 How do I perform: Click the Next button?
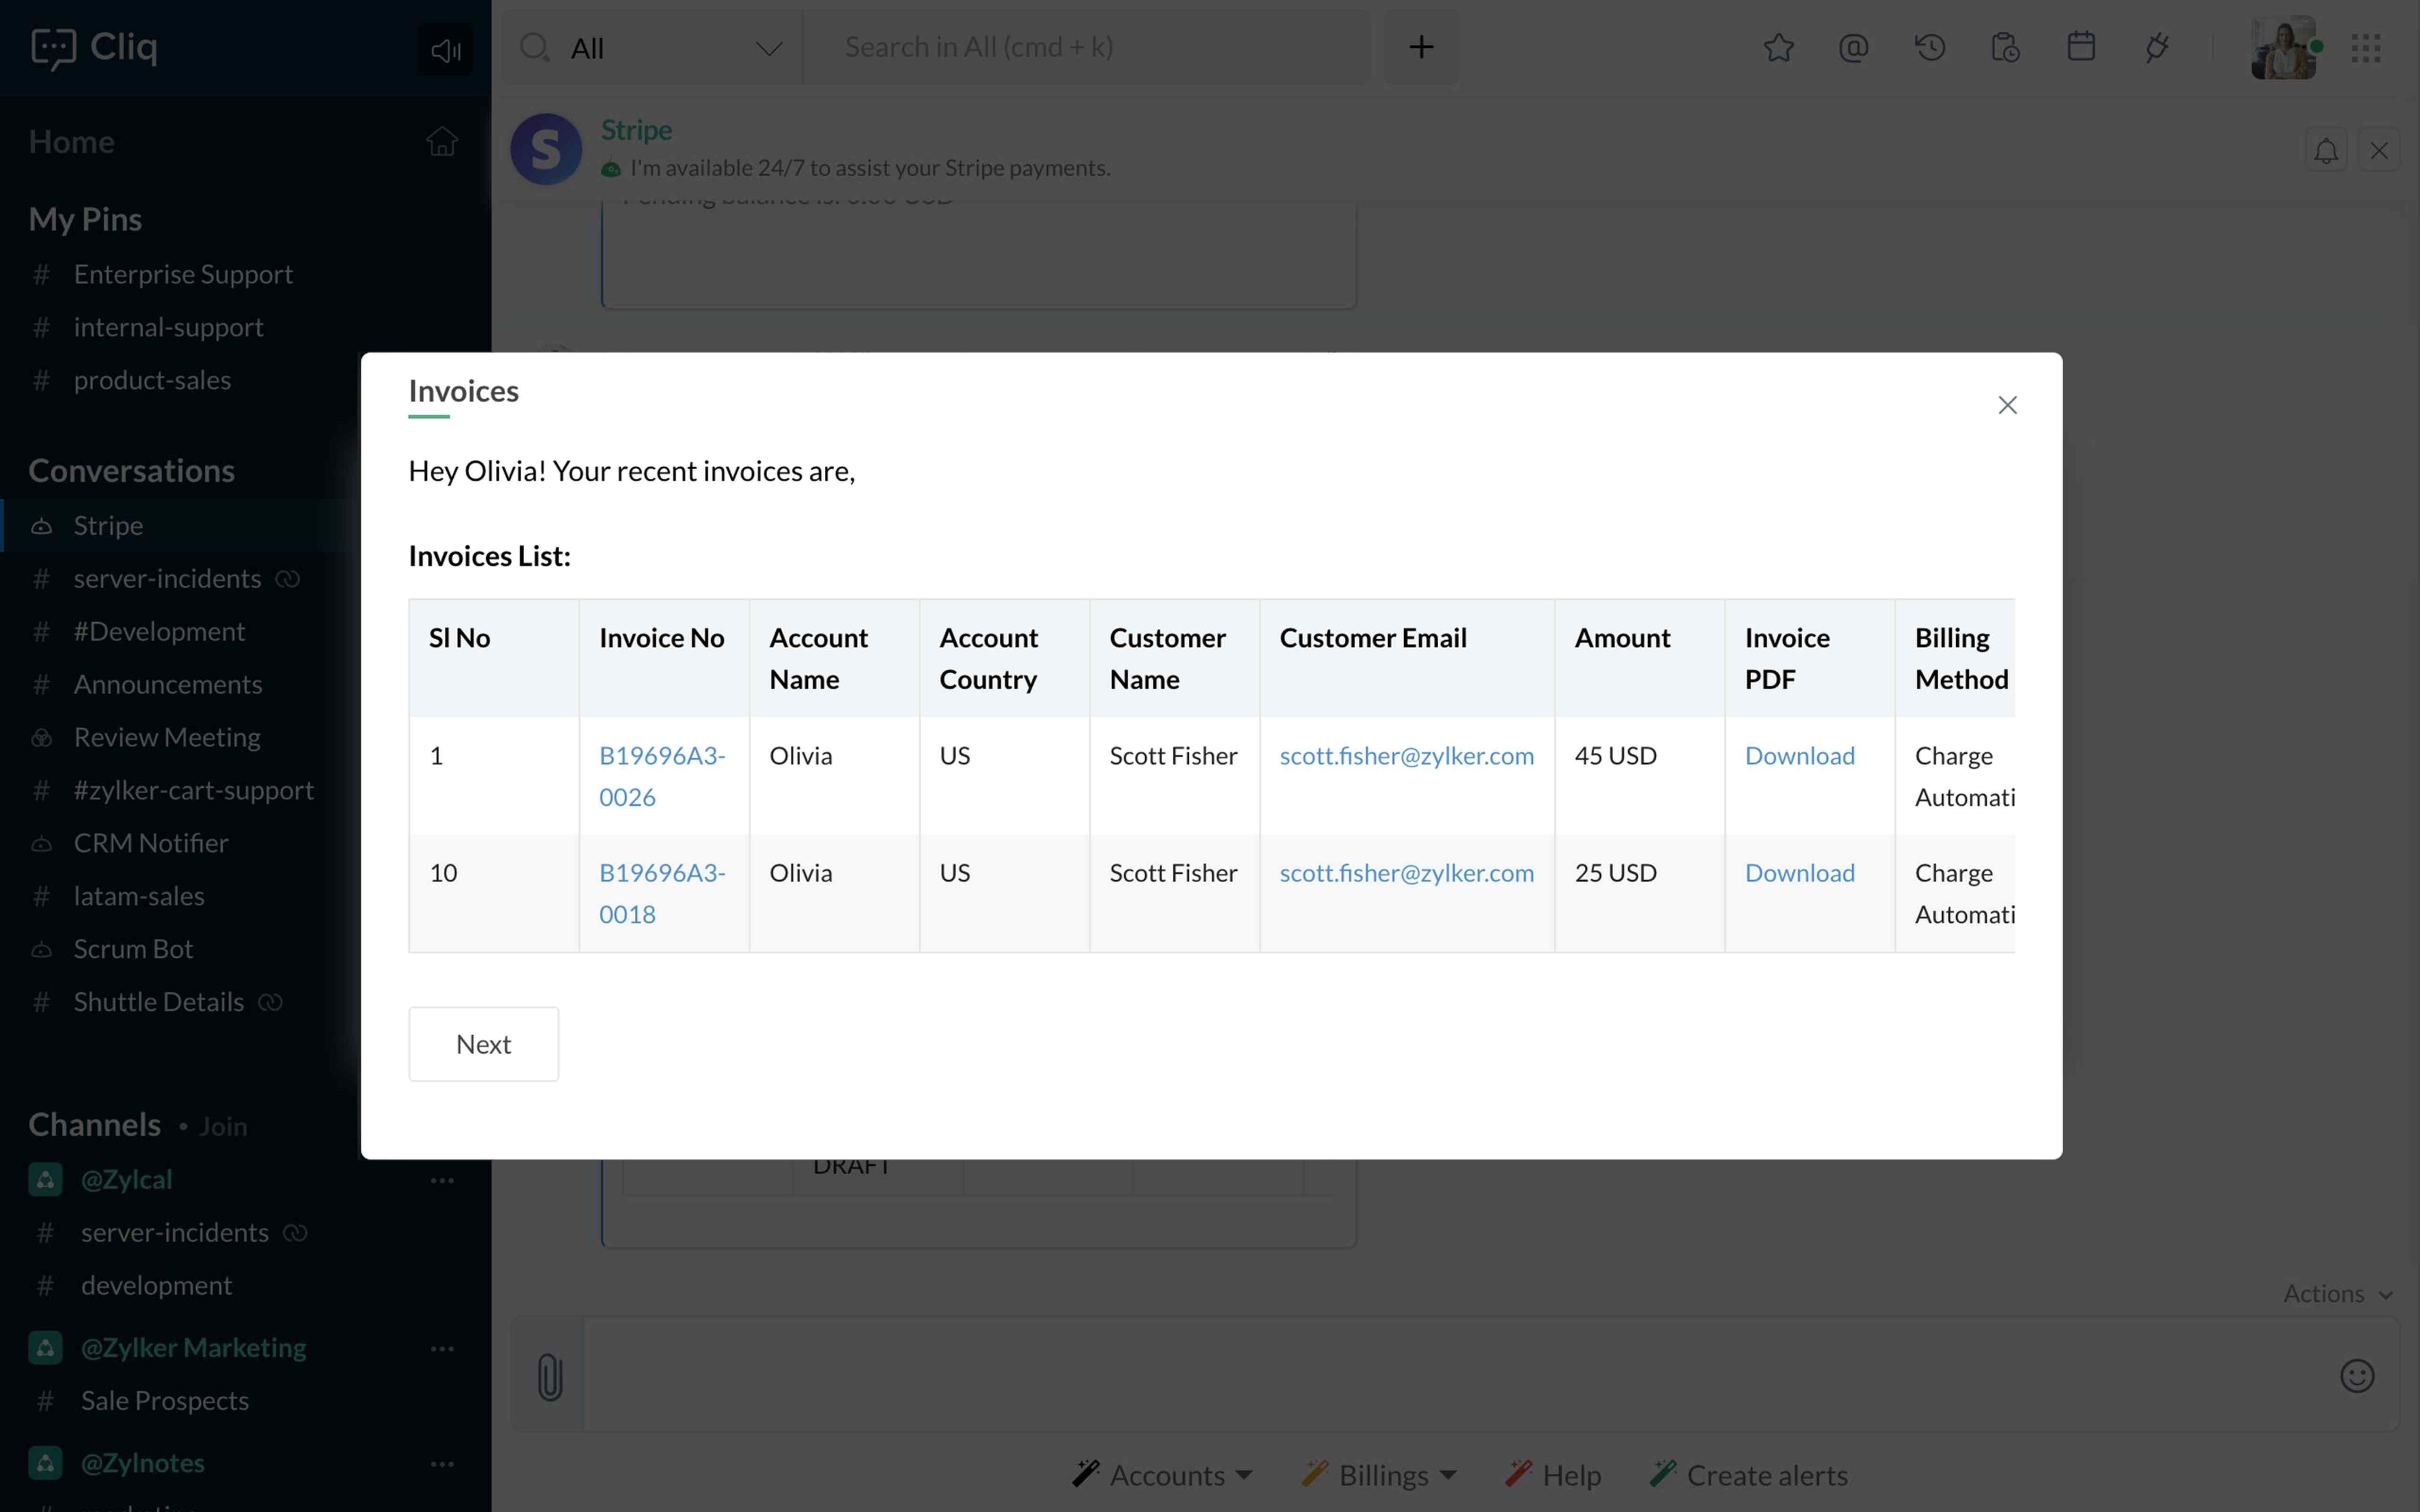point(483,1044)
